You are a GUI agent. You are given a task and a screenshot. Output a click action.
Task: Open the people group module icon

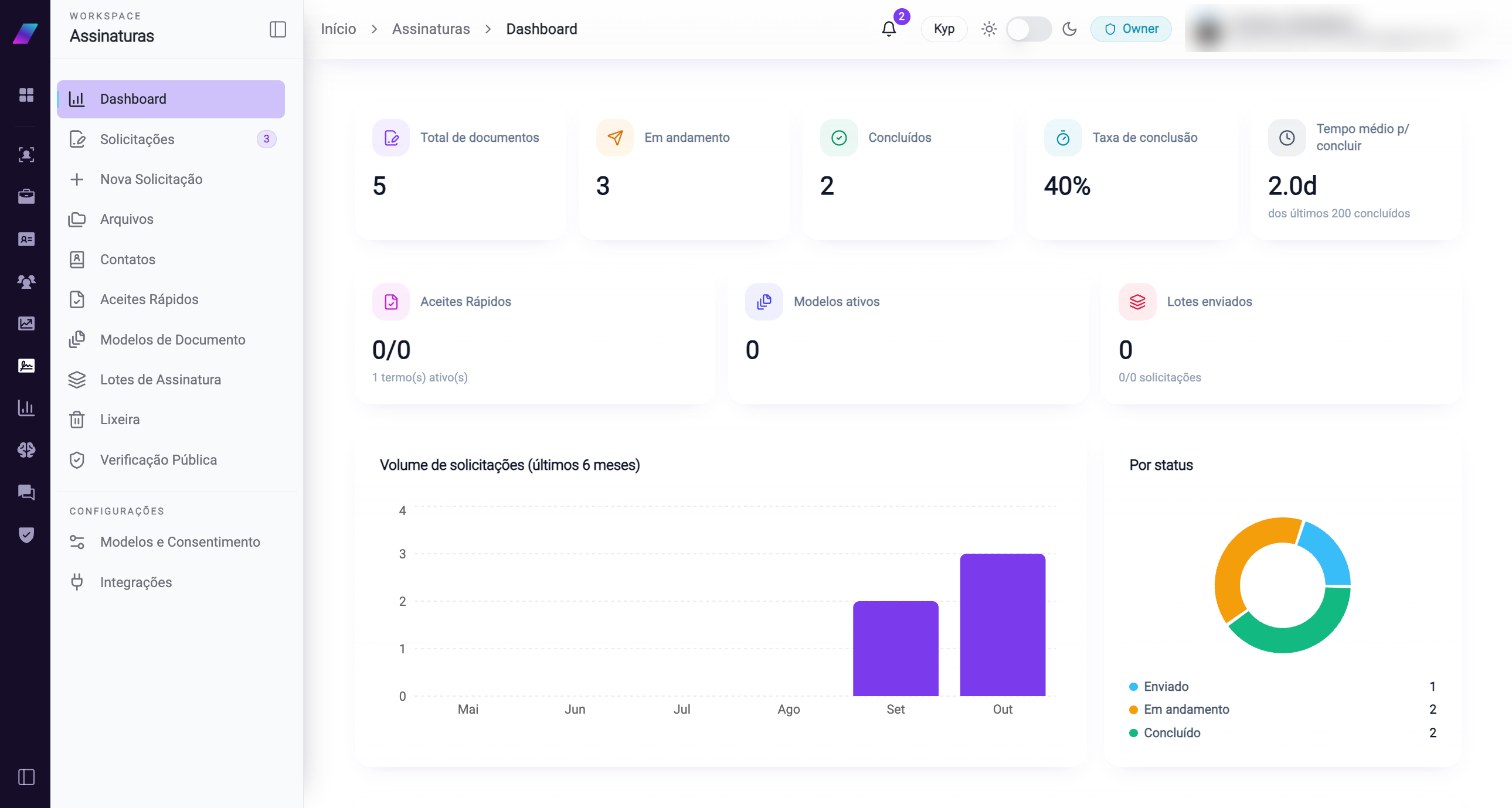click(x=26, y=282)
